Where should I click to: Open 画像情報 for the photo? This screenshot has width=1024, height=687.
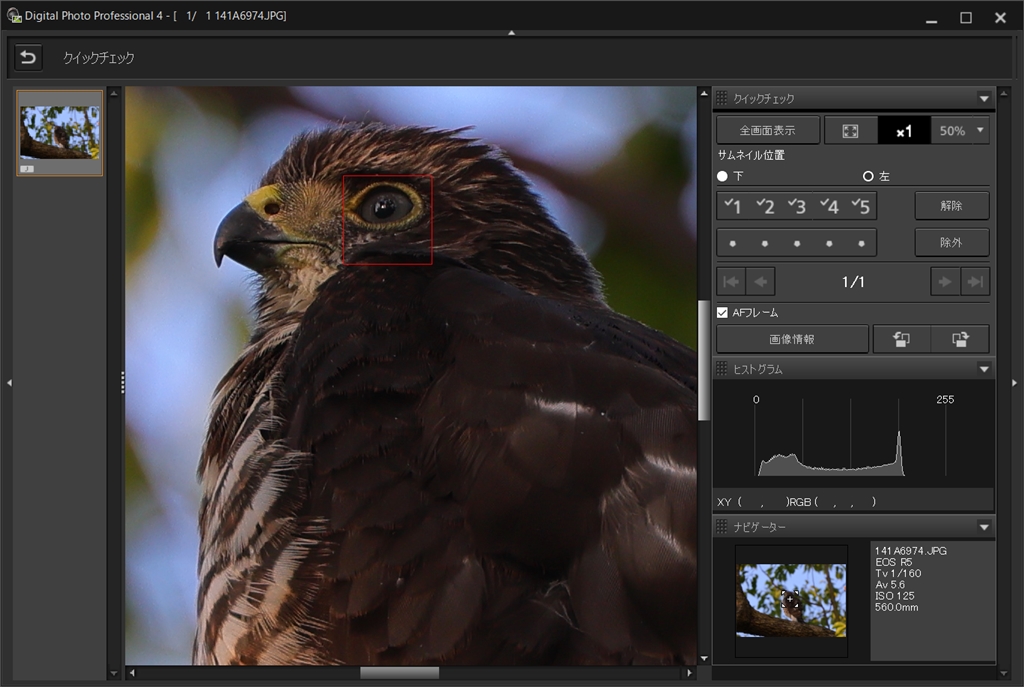(792, 339)
